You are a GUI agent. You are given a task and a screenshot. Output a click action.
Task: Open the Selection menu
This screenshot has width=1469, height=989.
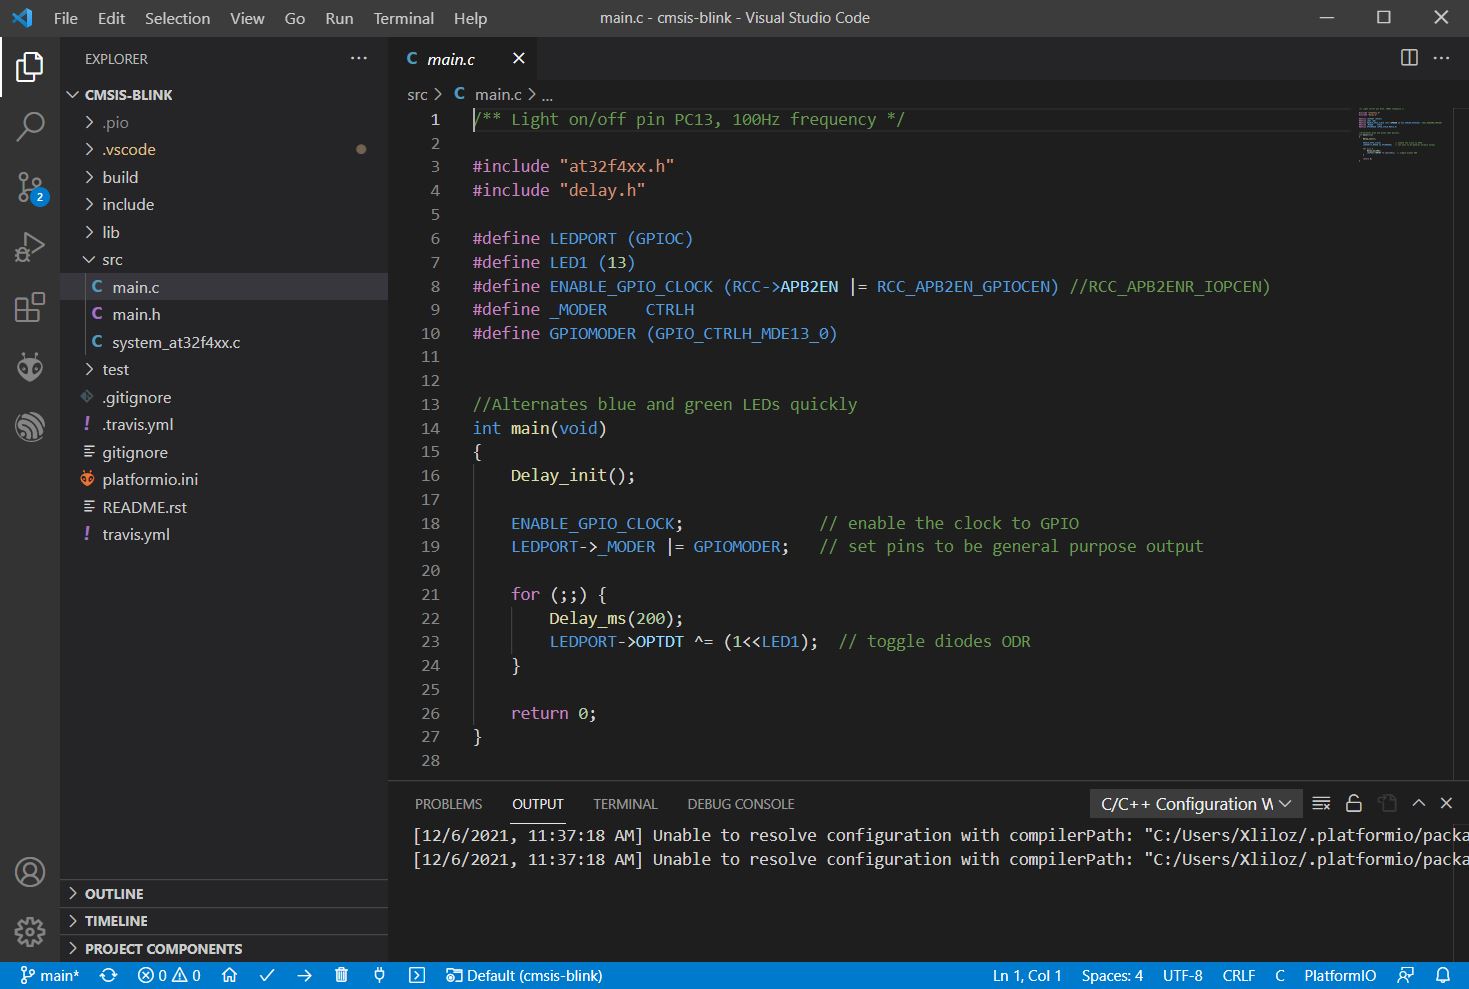click(x=178, y=18)
